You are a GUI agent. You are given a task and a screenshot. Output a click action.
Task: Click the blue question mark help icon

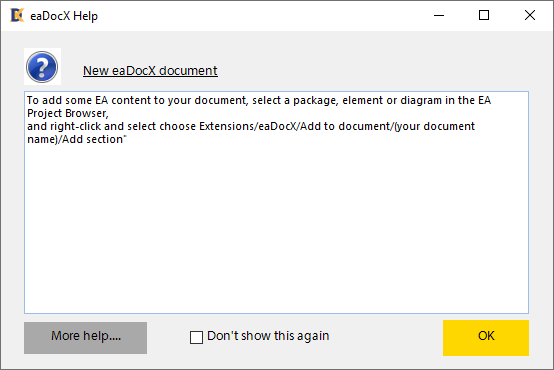coord(42,67)
